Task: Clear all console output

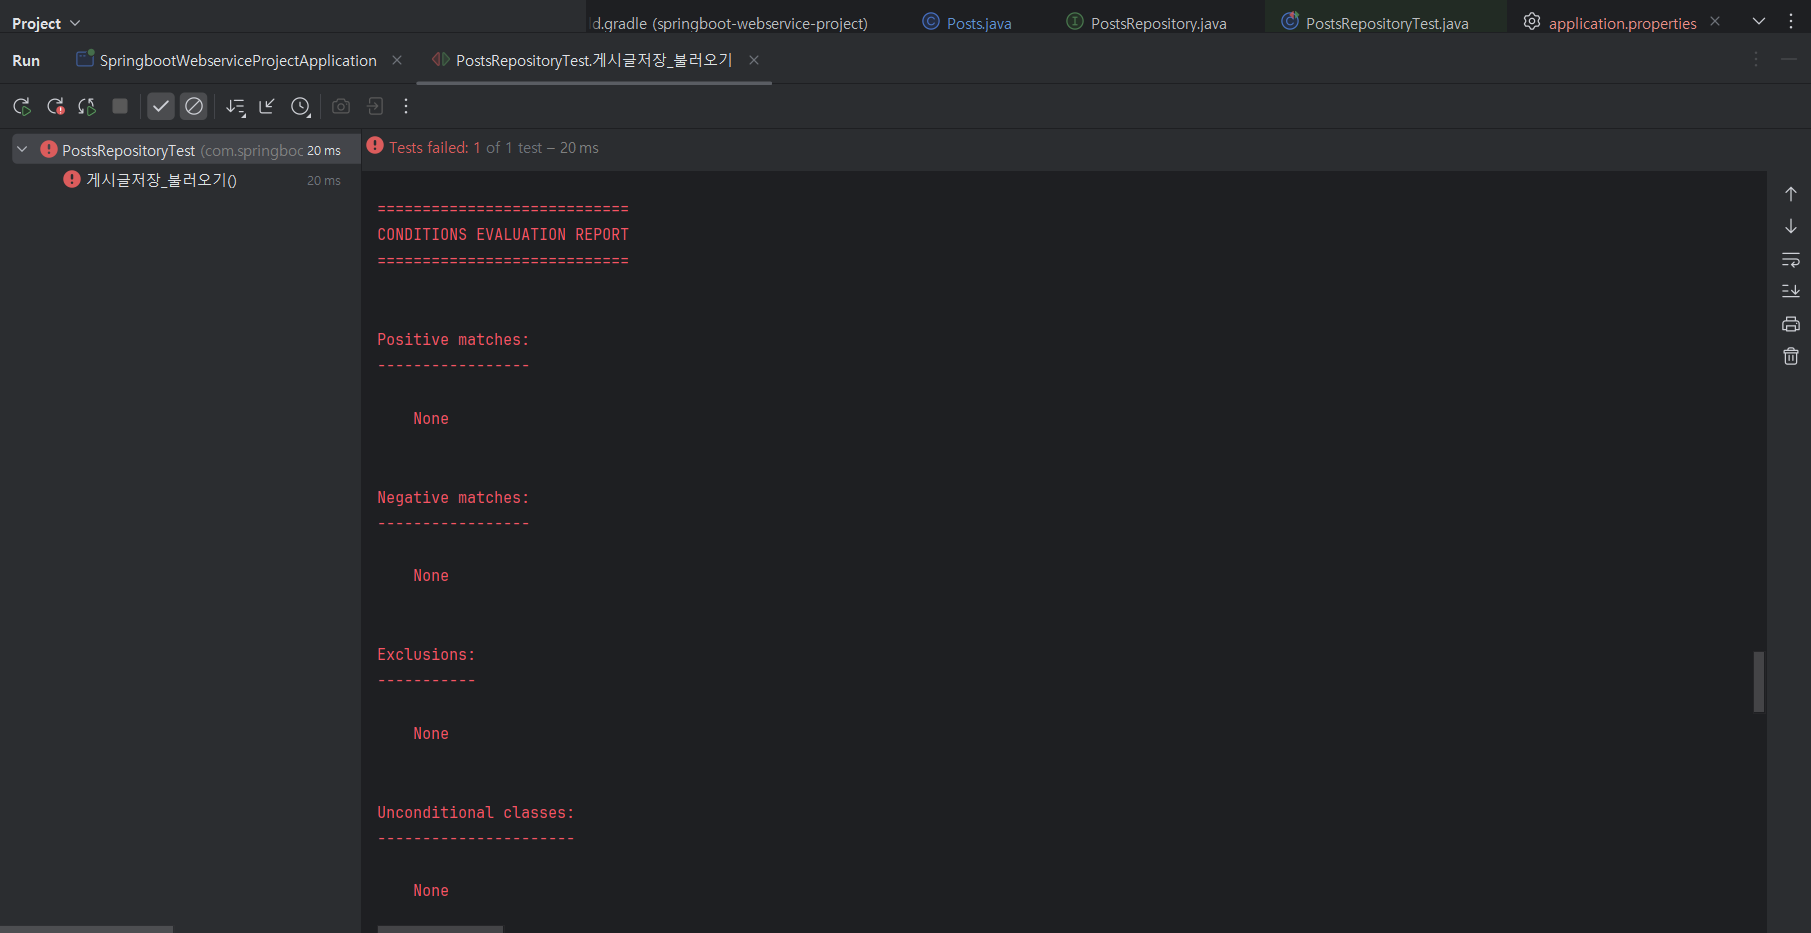Action: coord(1791,356)
